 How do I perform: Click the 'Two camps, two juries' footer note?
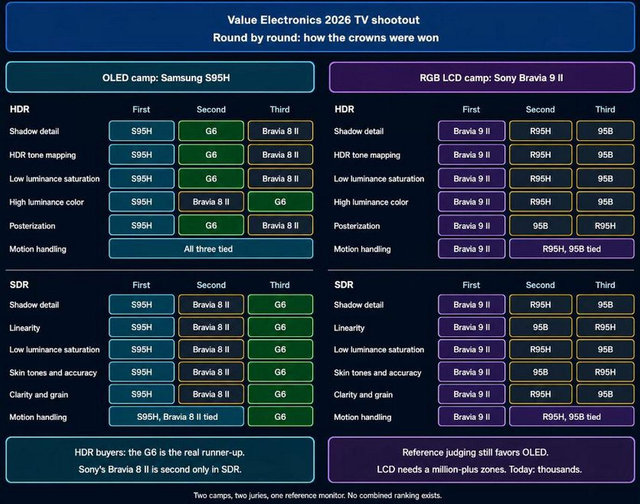[318, 495]
